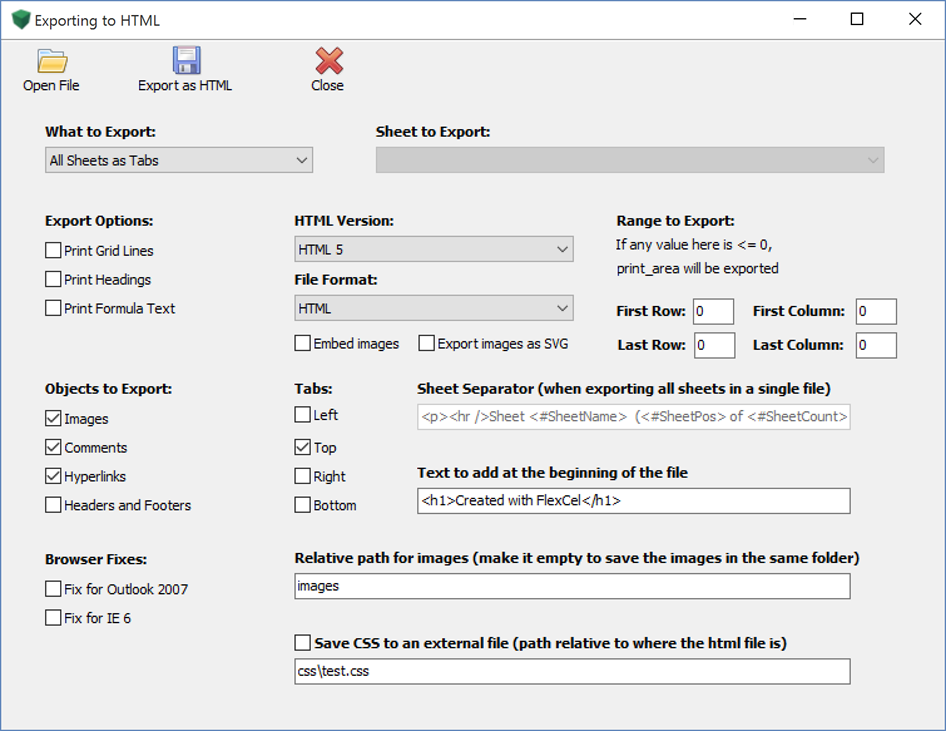Open the What to Export dropdown
The width and height of the screenshot is (946, 731).
click(180, 160)
